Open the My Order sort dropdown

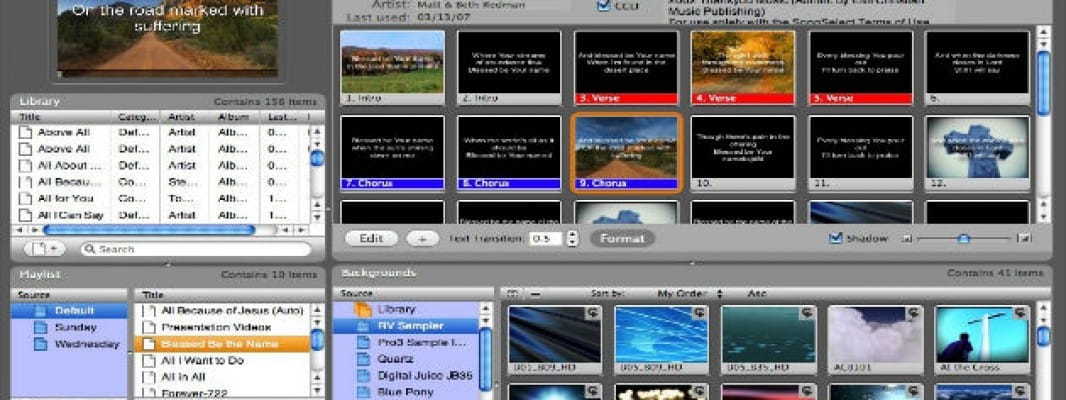[690, 294]
